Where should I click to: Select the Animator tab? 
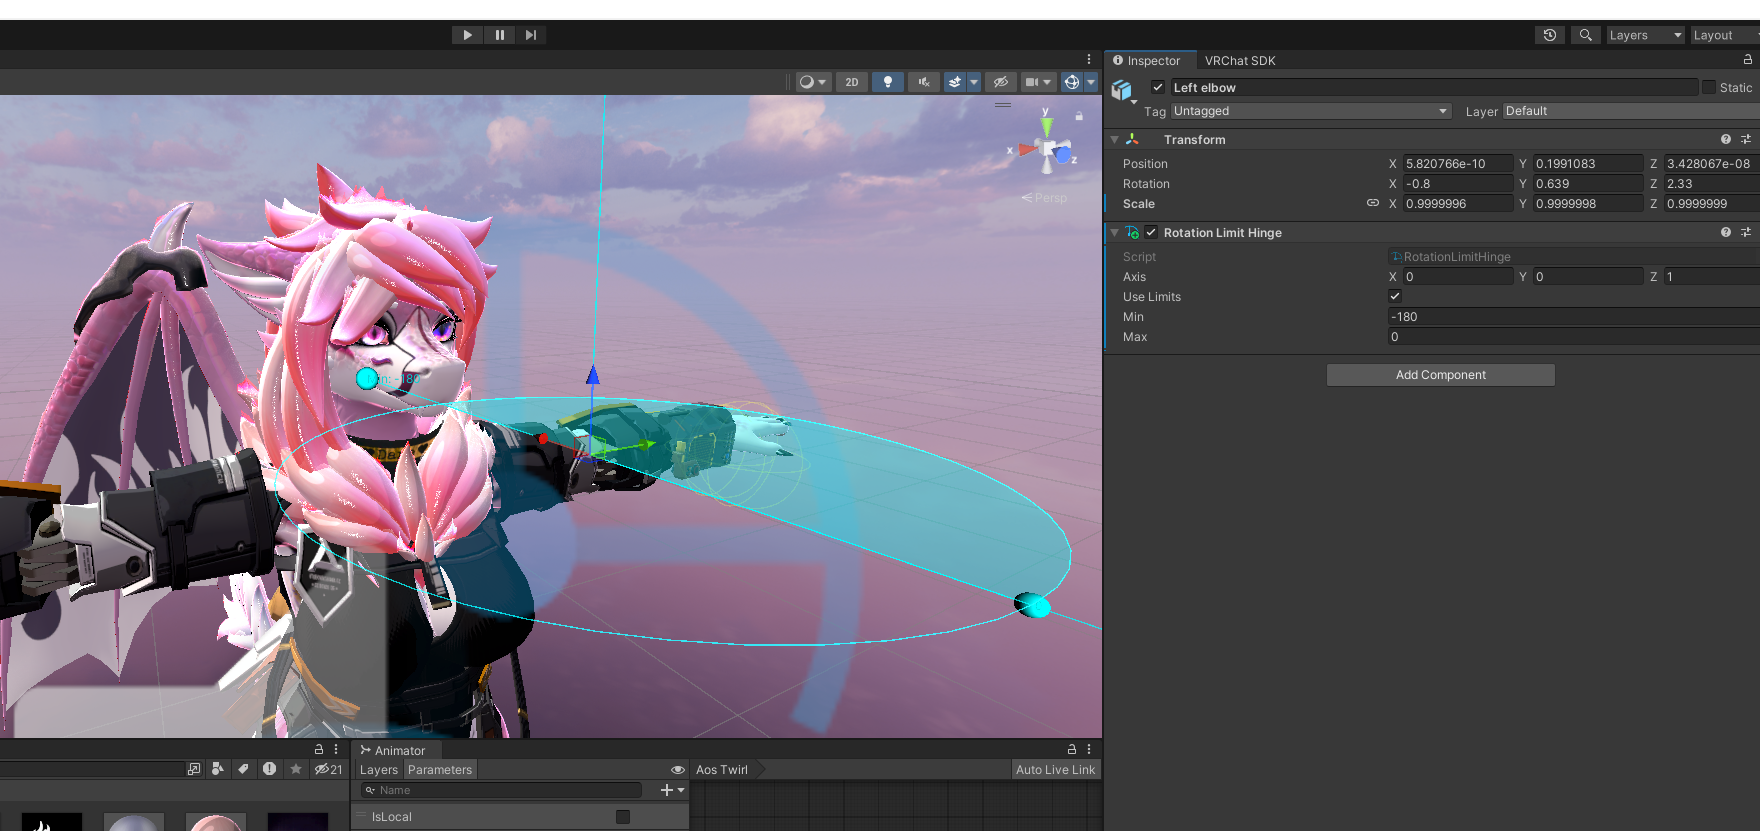[393, 750]
